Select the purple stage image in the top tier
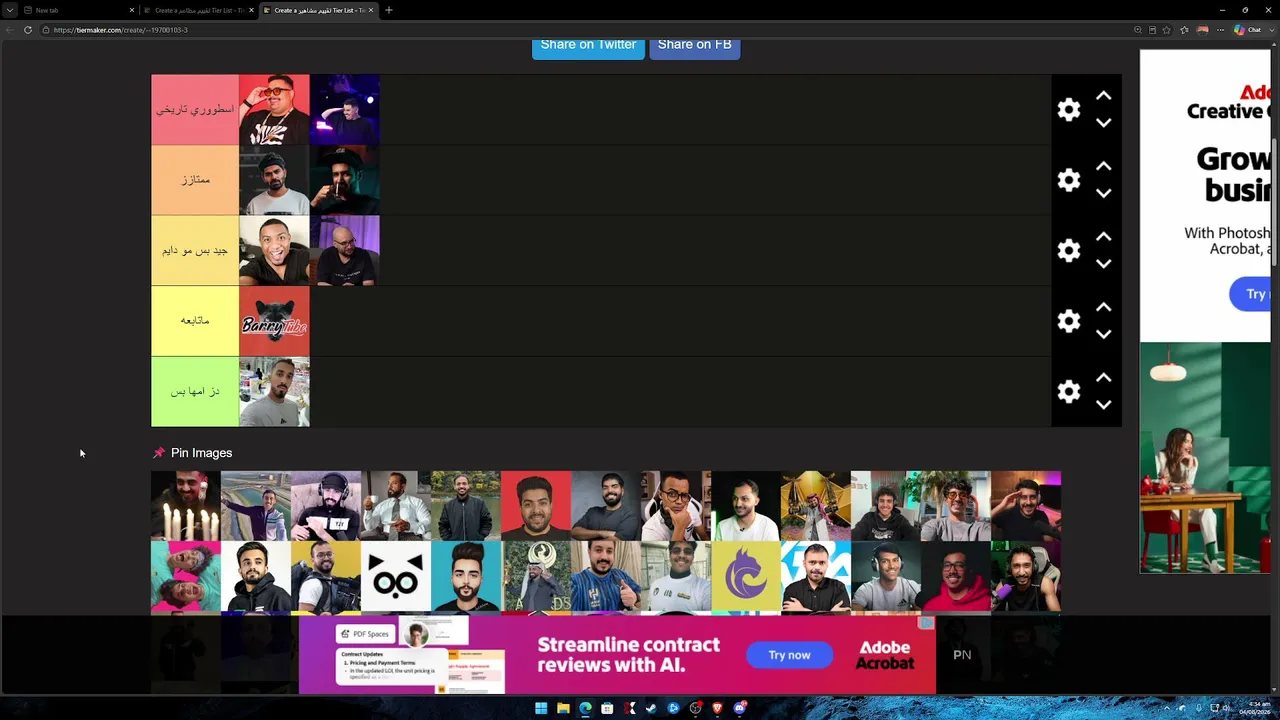The image size is (1280, 720). [344, 110]
